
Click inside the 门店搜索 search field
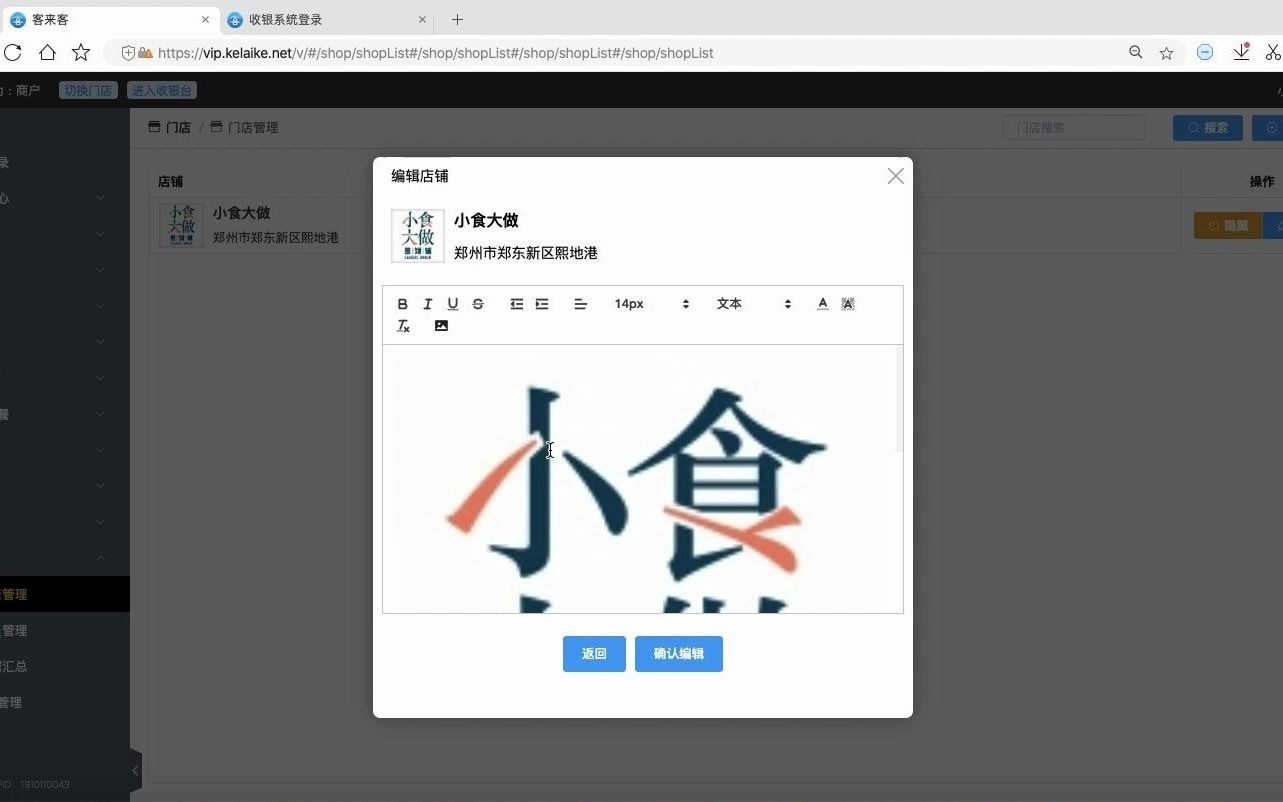(1073, 127)
